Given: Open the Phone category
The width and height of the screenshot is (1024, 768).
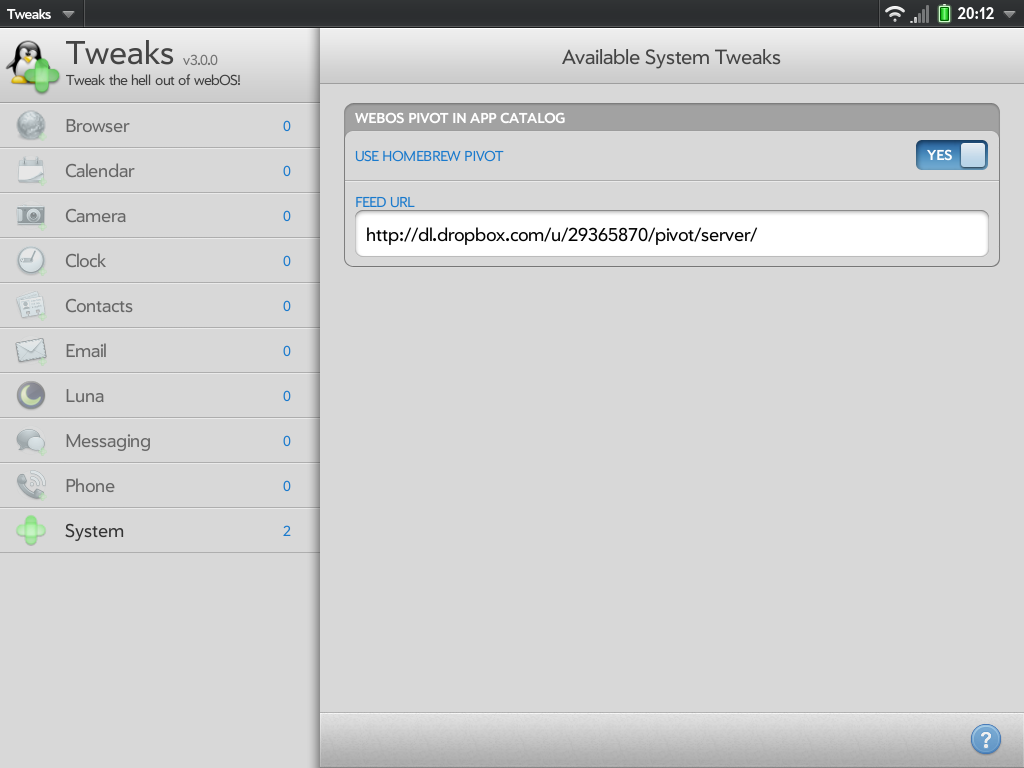Looking at the screenshot, I should [159, 486].
